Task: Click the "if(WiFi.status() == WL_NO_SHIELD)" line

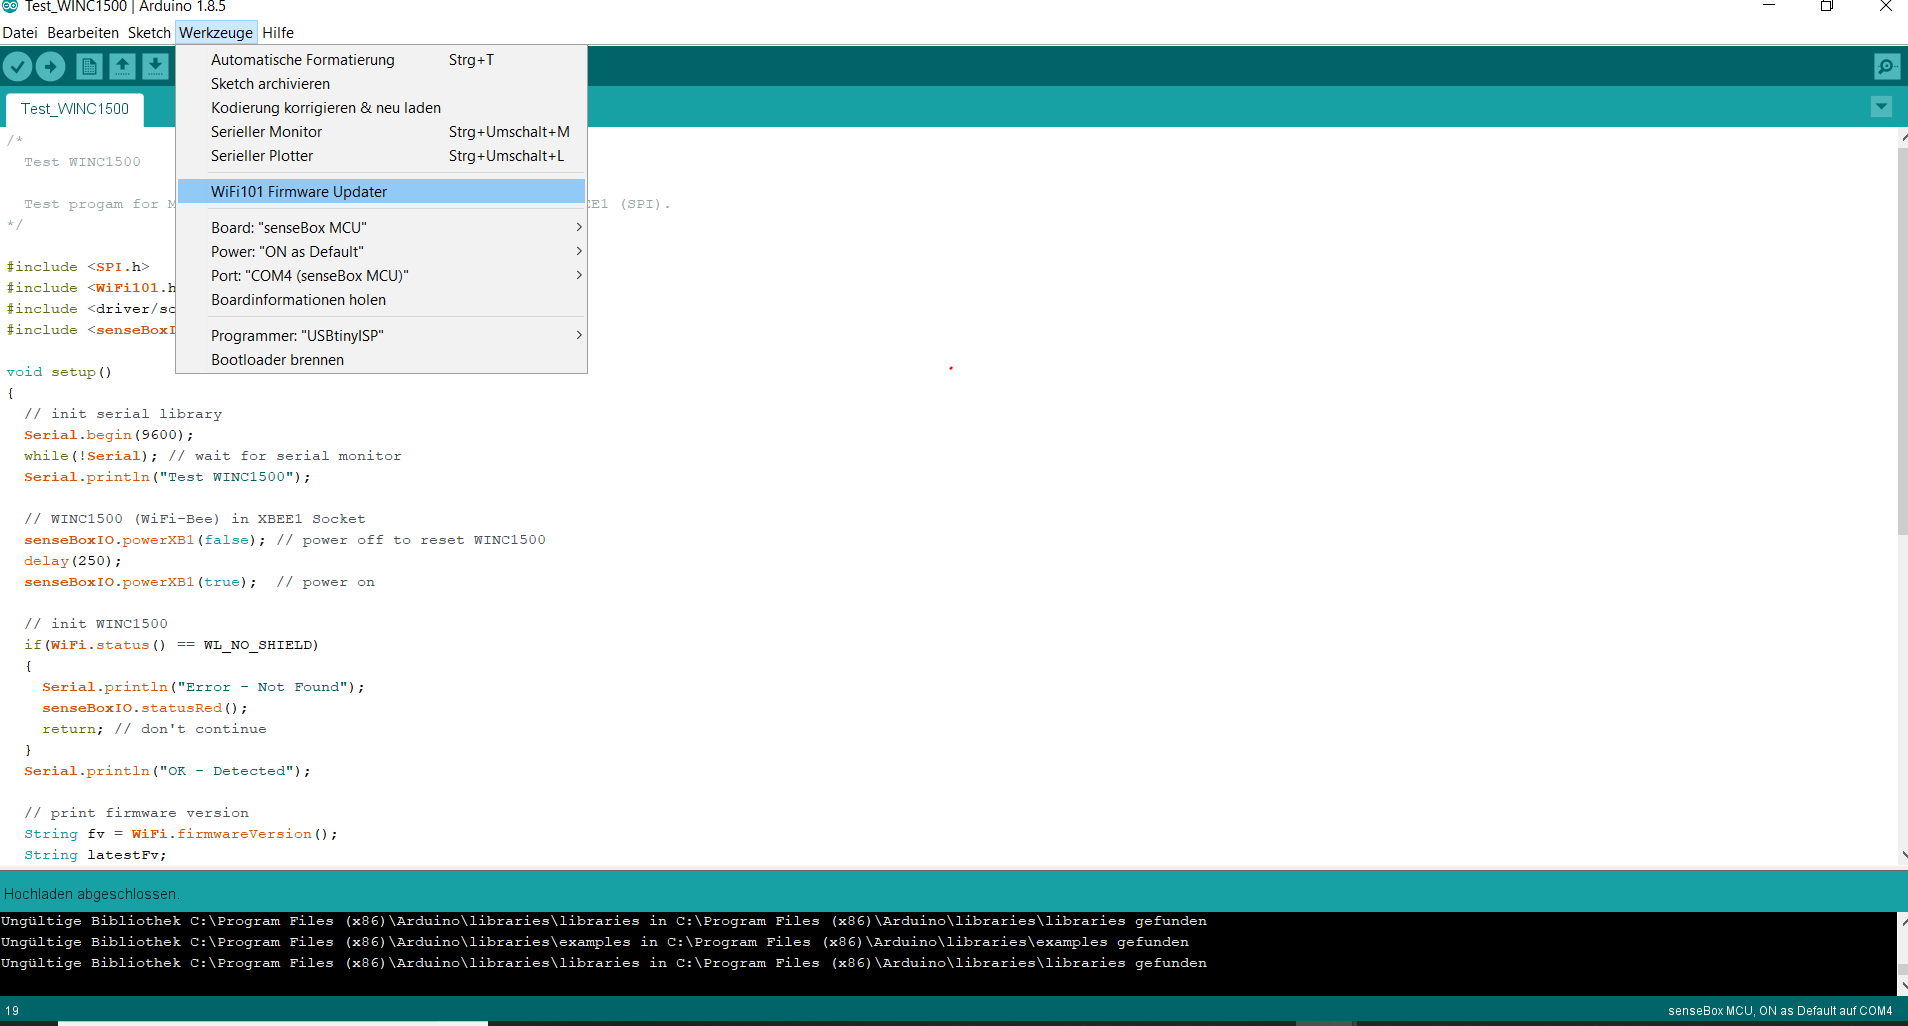Action: coord(171,645)
